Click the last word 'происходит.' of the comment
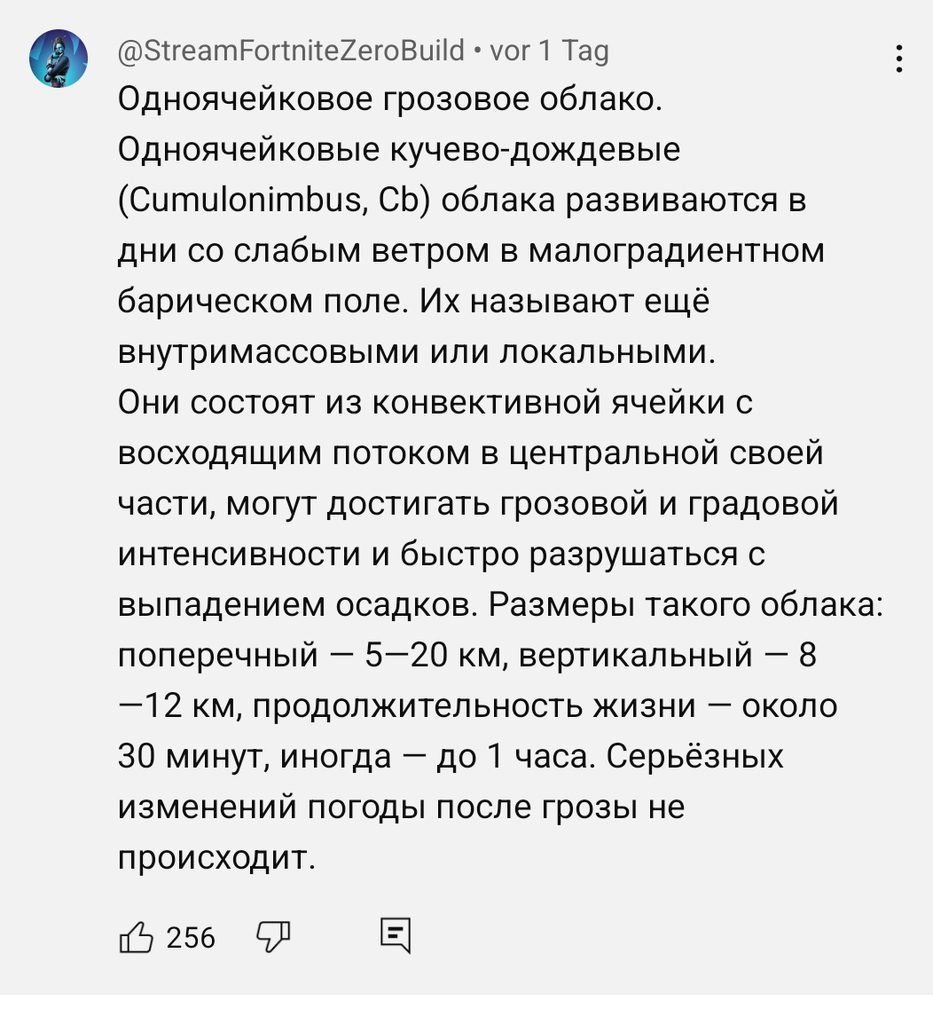 [x=217, y=858]
